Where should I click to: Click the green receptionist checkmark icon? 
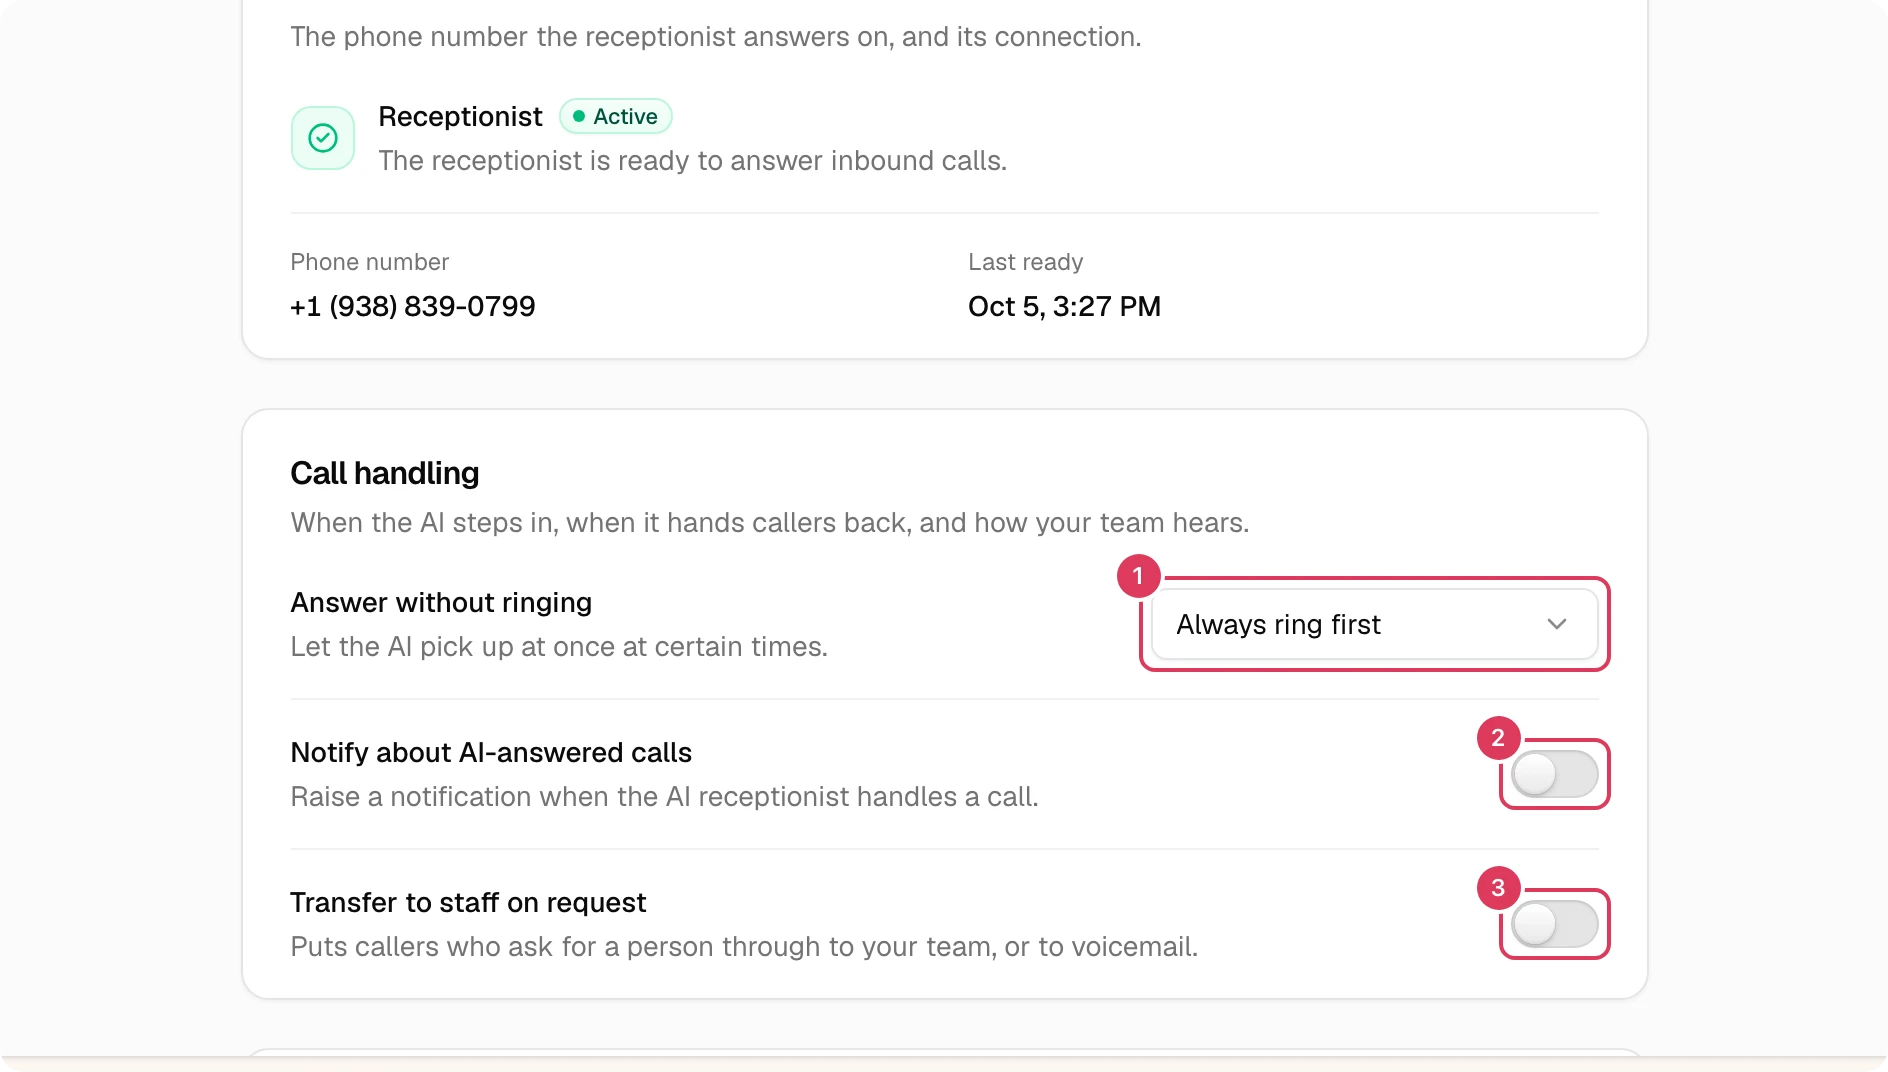coord(322,138)
